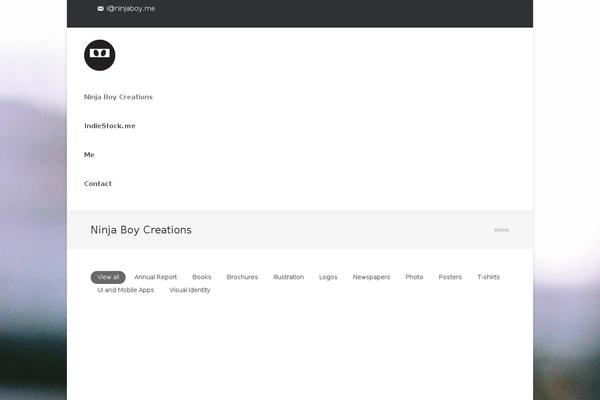The width and height of the screenshot is (600, 400).
Task: Filter by Posters
Action: pos(450,277)
